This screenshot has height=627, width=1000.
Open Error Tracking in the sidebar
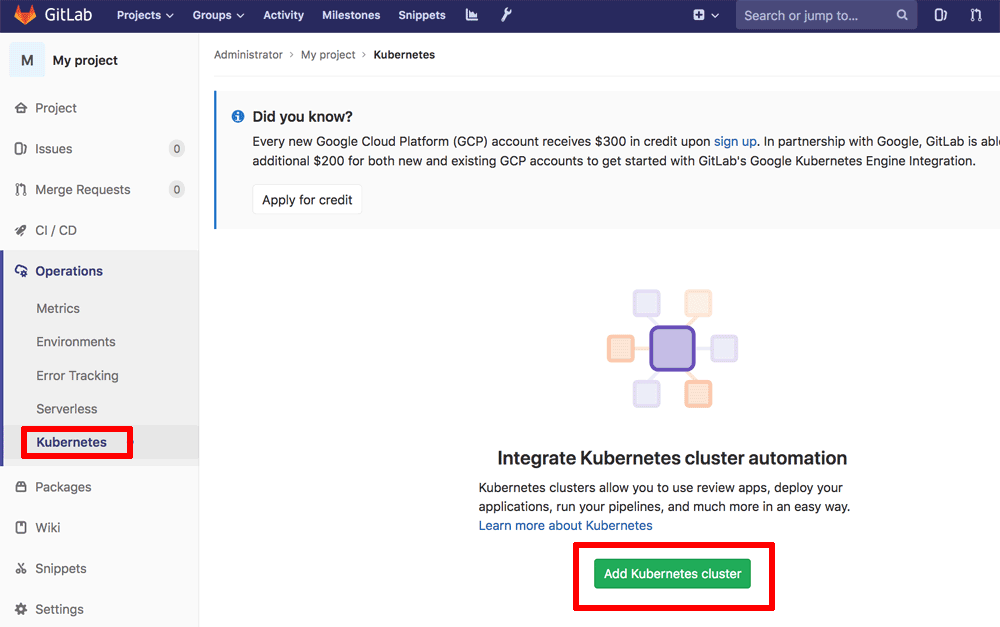77,375
